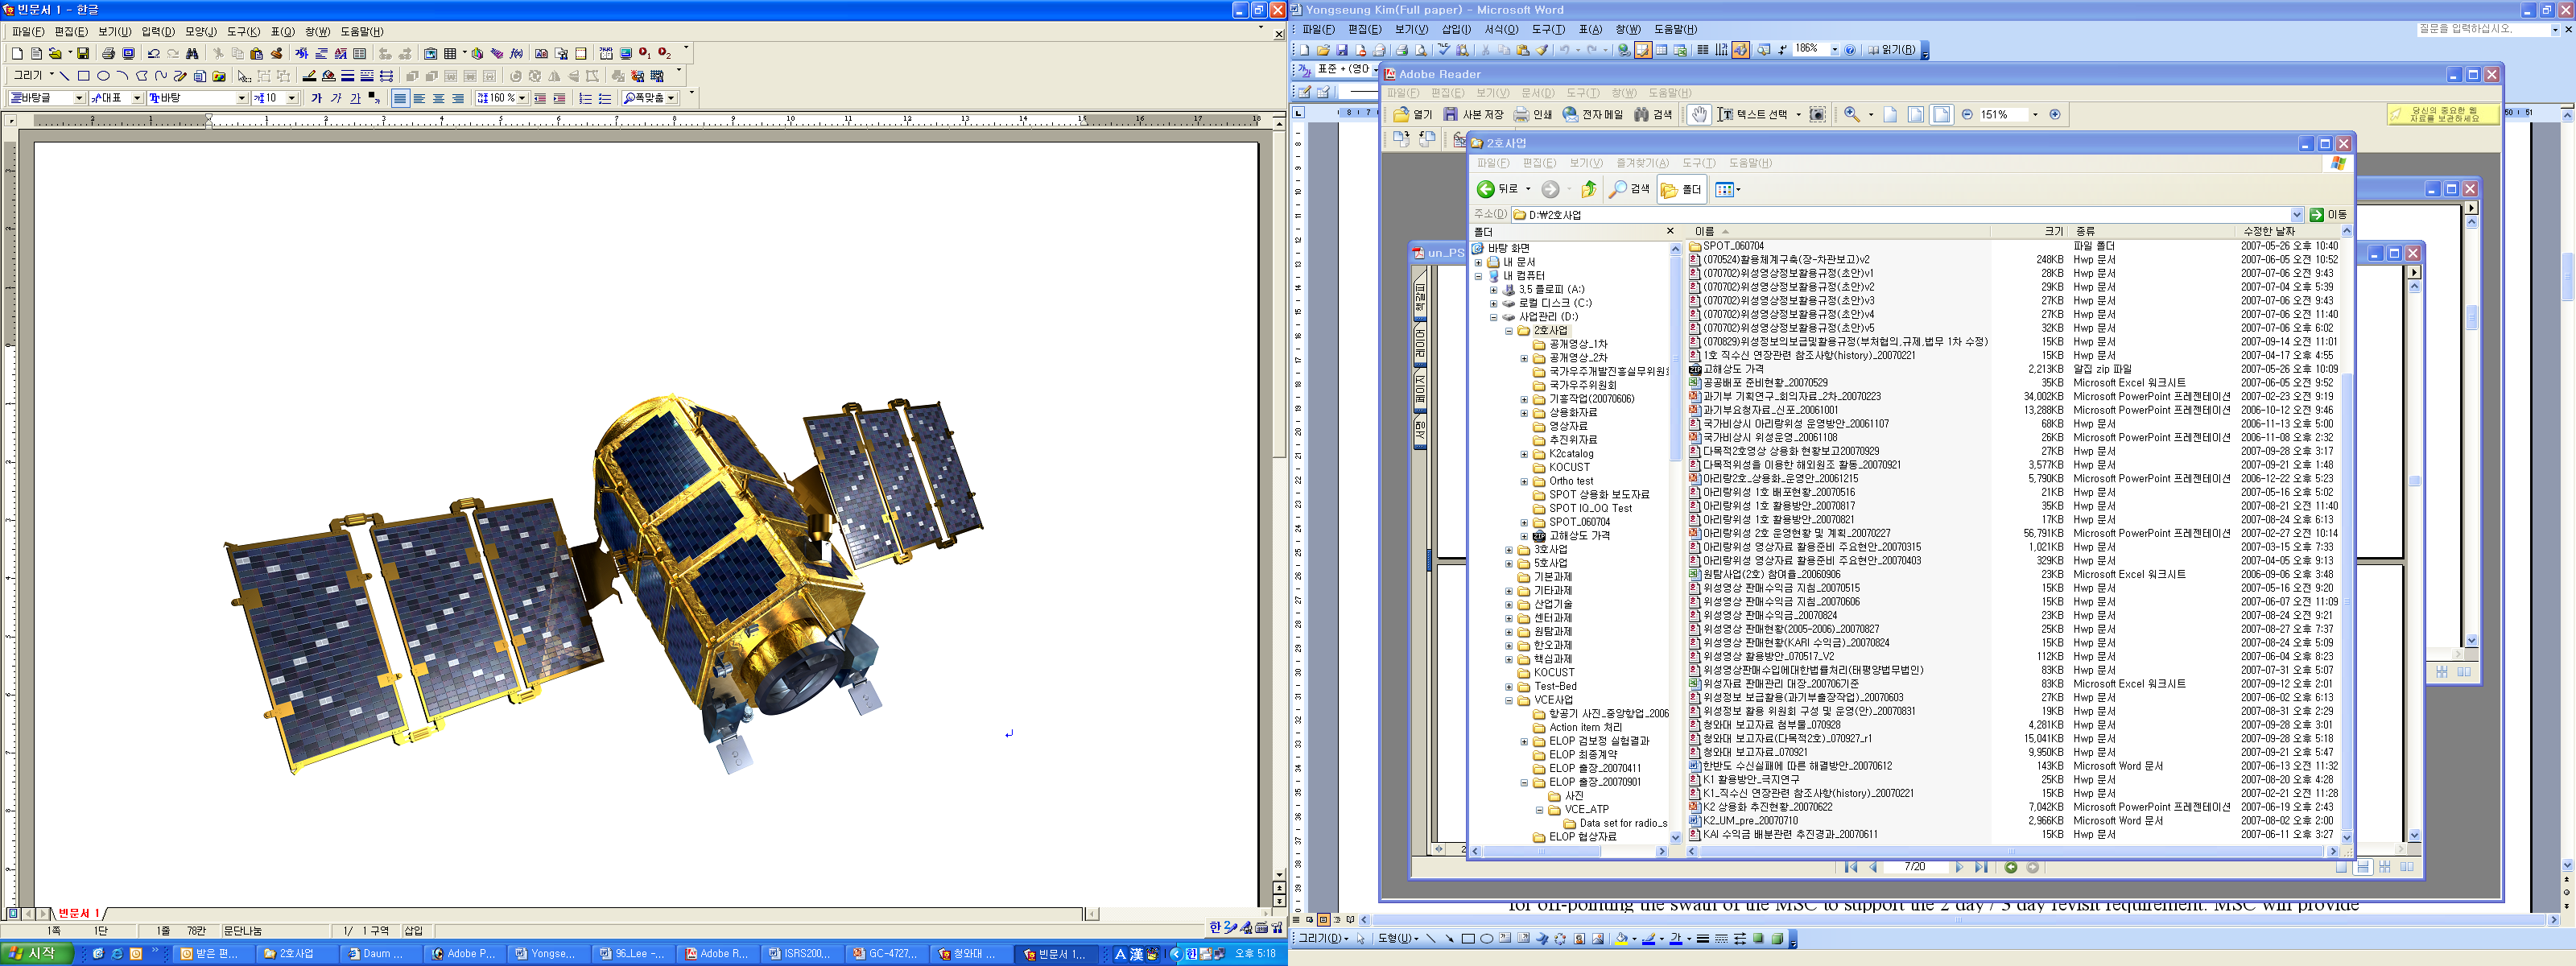Open the font size dropdown showing 10
This screenshot has width=2576, height=966.
click(x=292, y=98)
